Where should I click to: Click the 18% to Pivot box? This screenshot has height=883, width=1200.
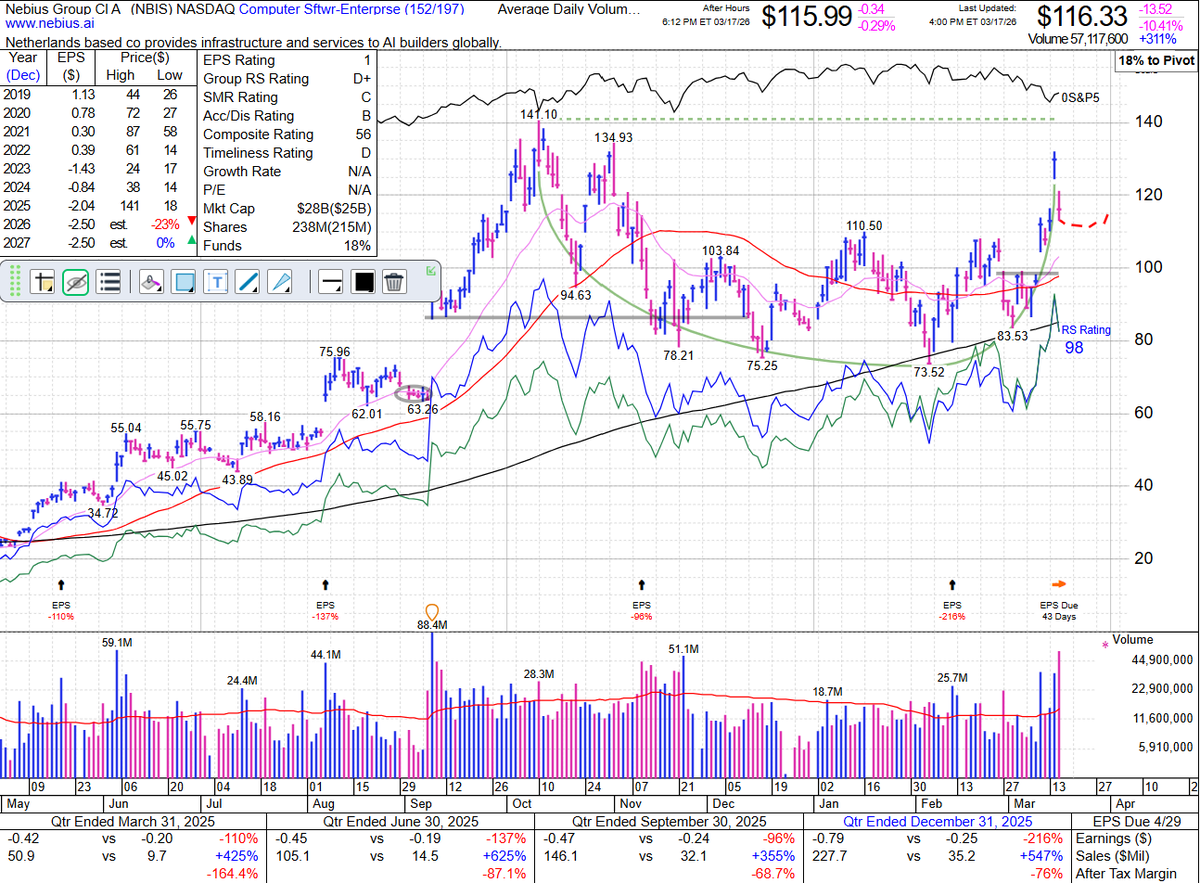[1155, 61]
